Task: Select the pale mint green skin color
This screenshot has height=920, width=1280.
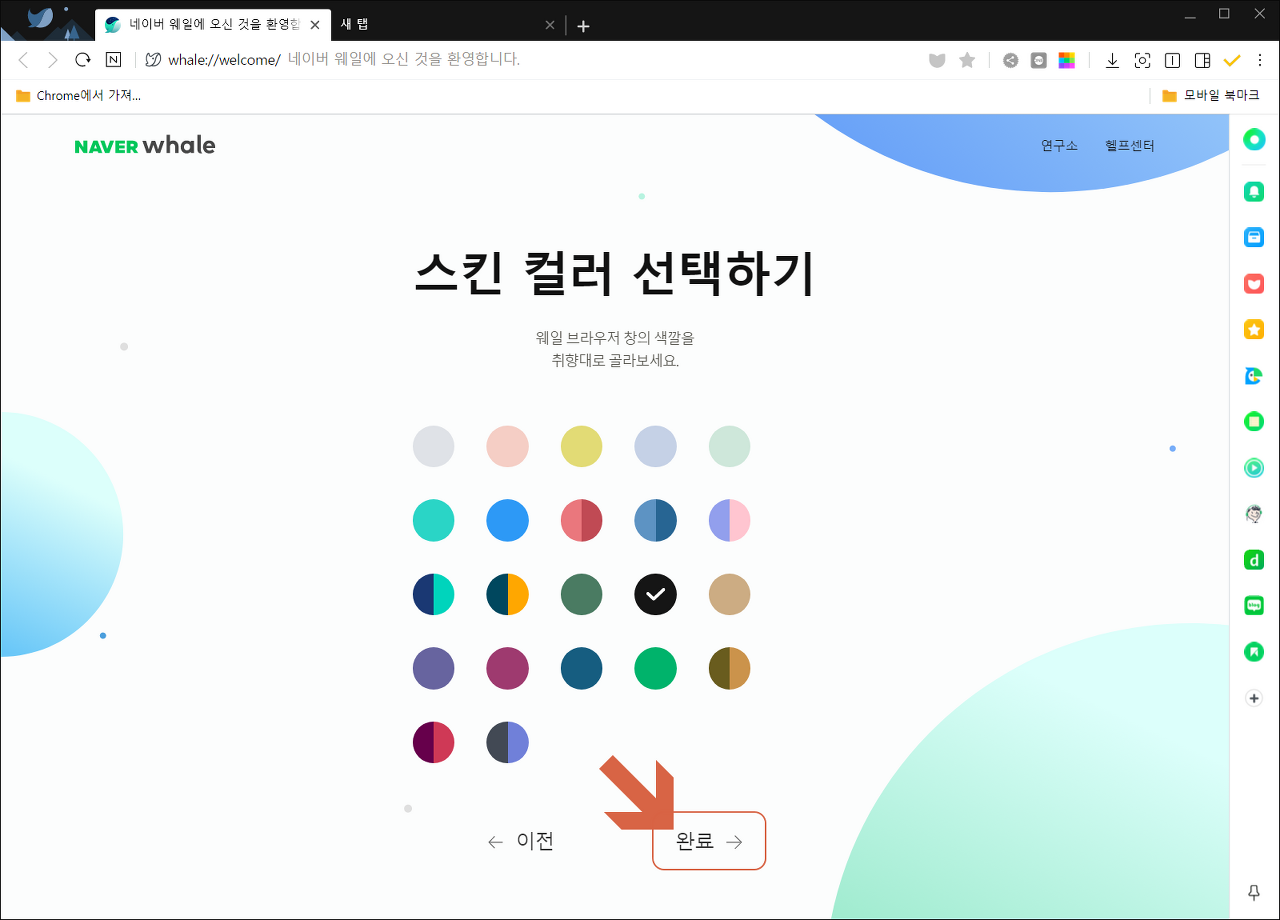Action: tap(729, 446)
